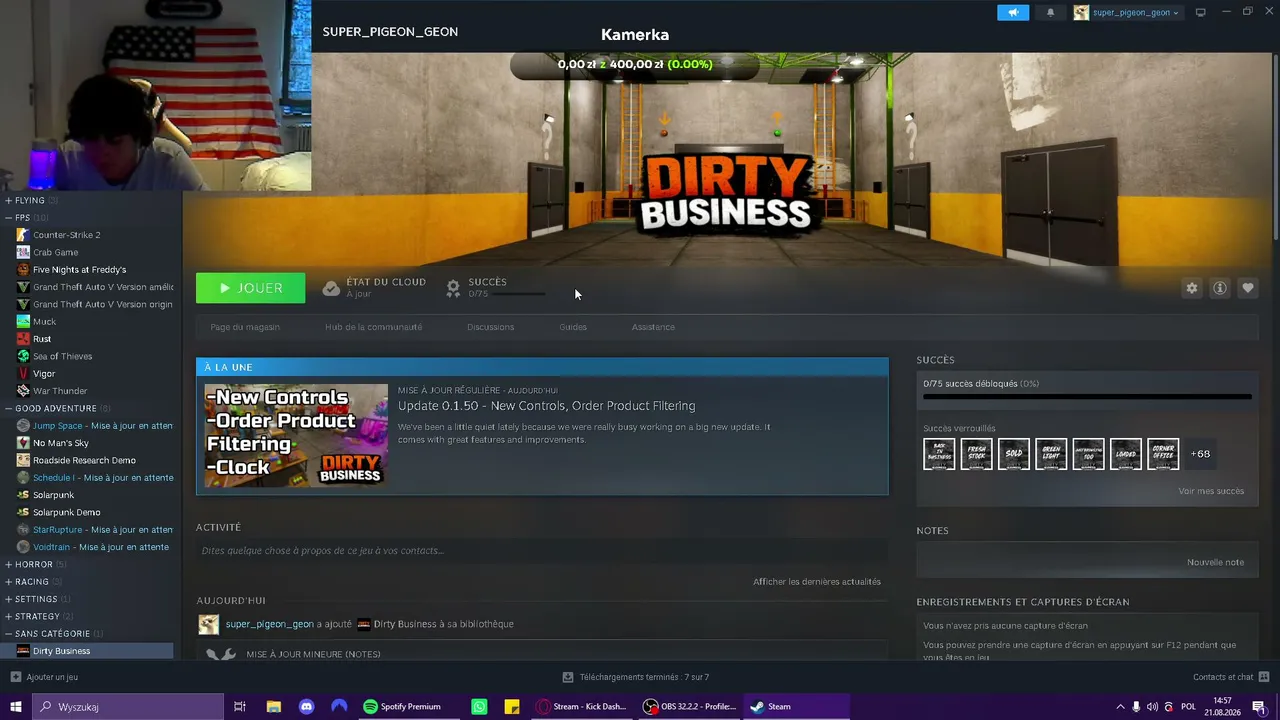Open Counter-Strike 2 game icon in library

pos(23,235)
